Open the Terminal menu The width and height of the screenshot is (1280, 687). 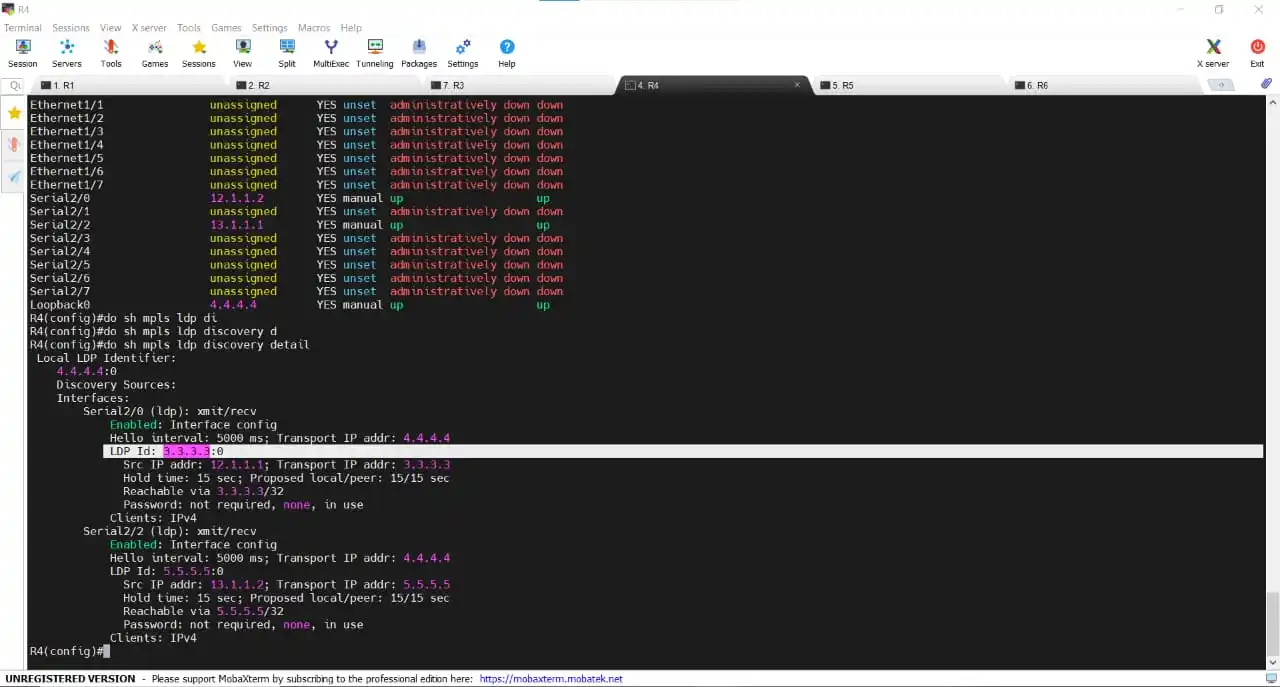tap(23, 28)
